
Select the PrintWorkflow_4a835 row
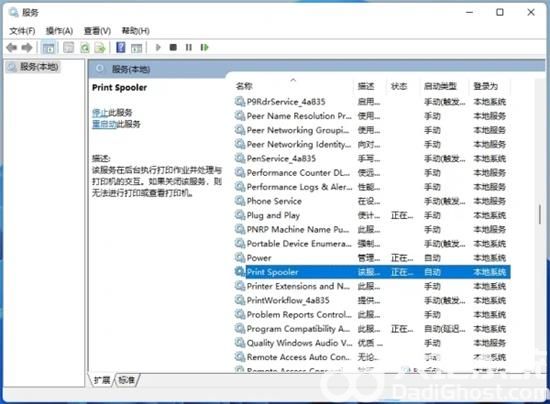tap(372, 300)
